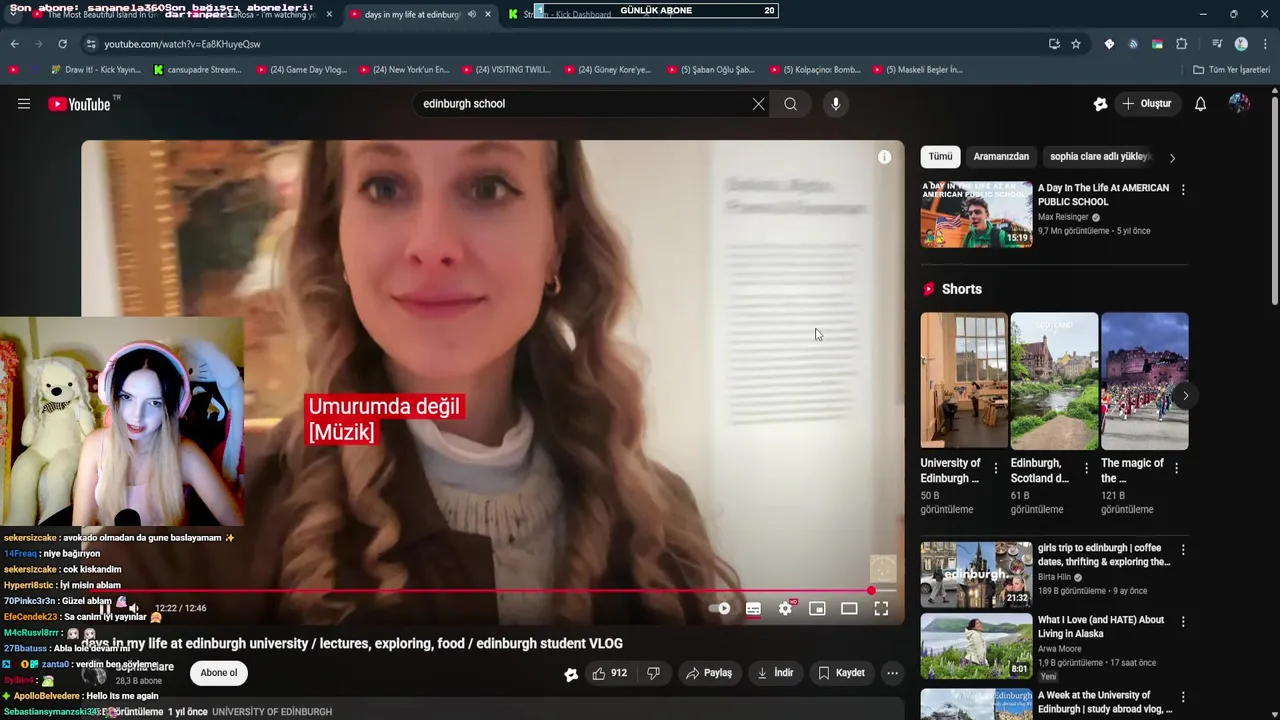Select the sophia clare adlı yükley chip
Viewport: 1280px width, 720px height.
click(x=1099, y=157)
